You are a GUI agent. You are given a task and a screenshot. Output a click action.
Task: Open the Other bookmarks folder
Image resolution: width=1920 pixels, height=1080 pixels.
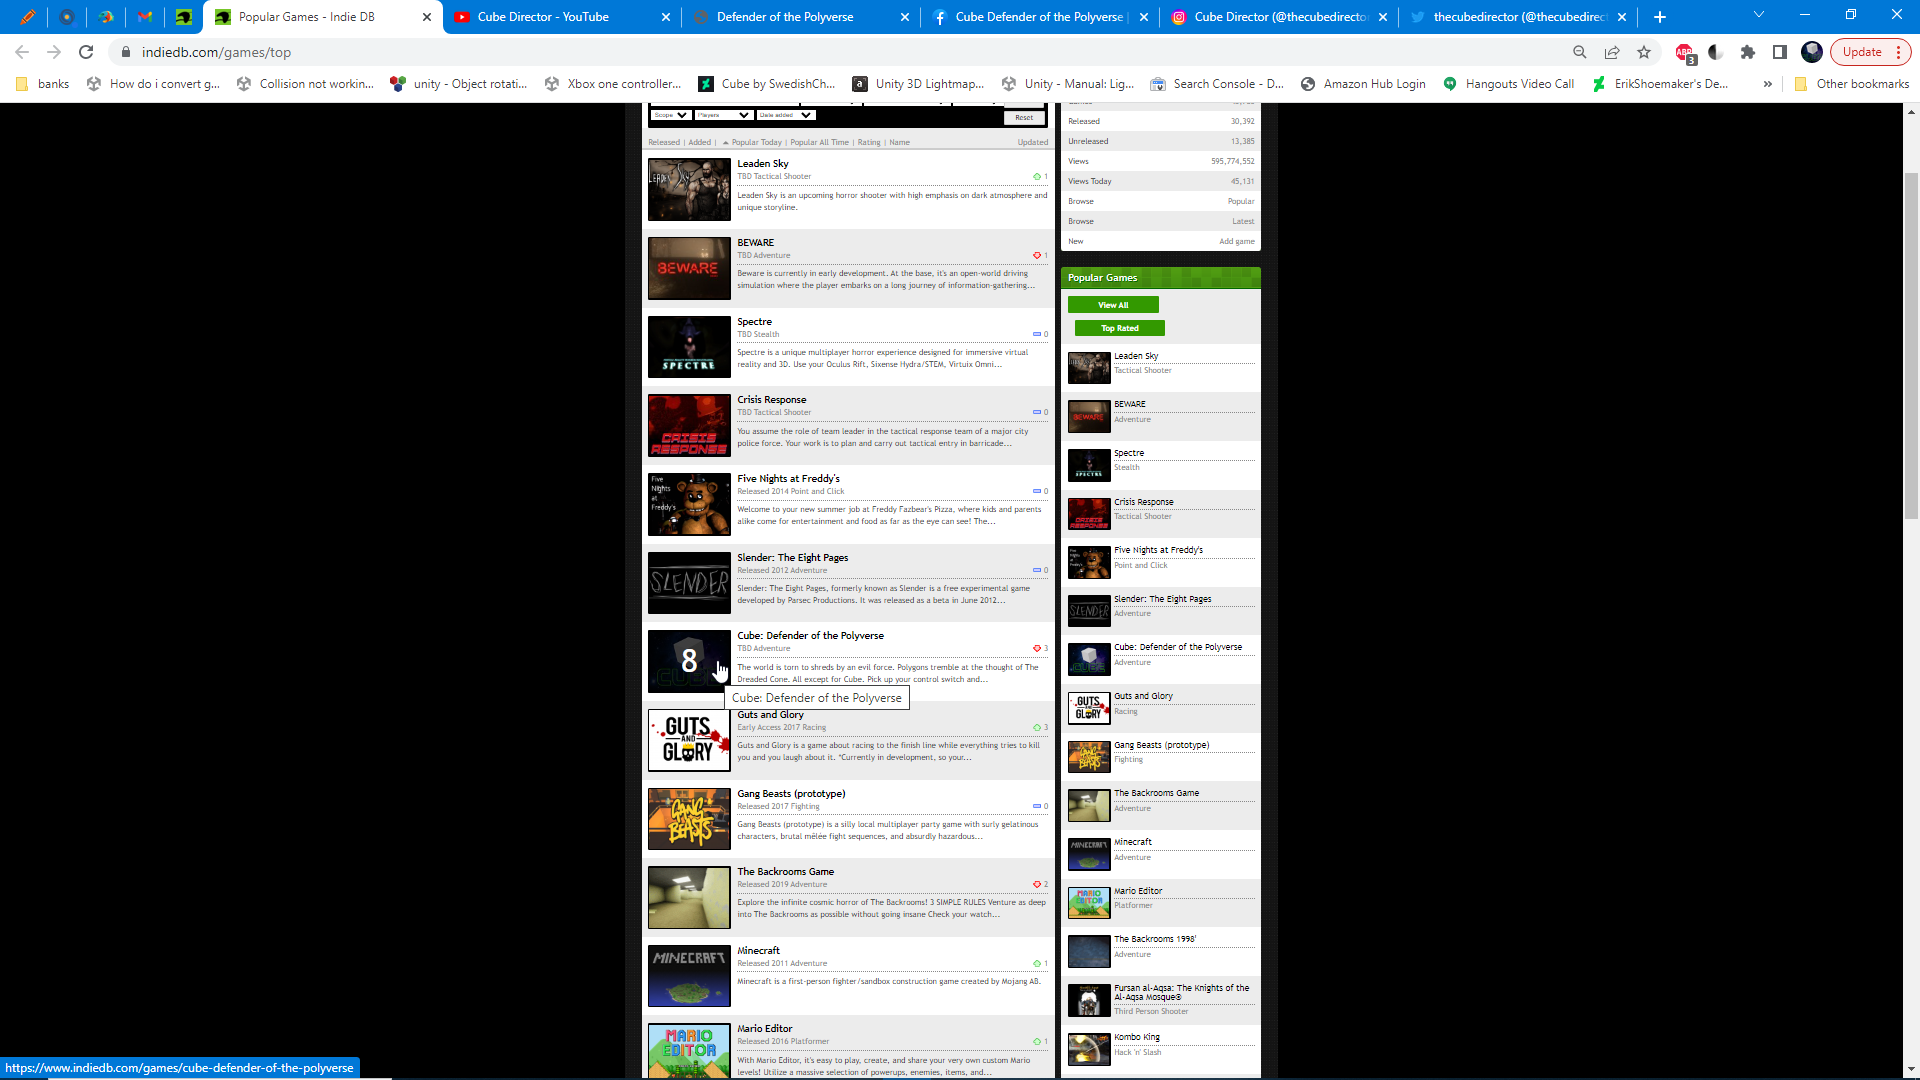pos(1851,84)
